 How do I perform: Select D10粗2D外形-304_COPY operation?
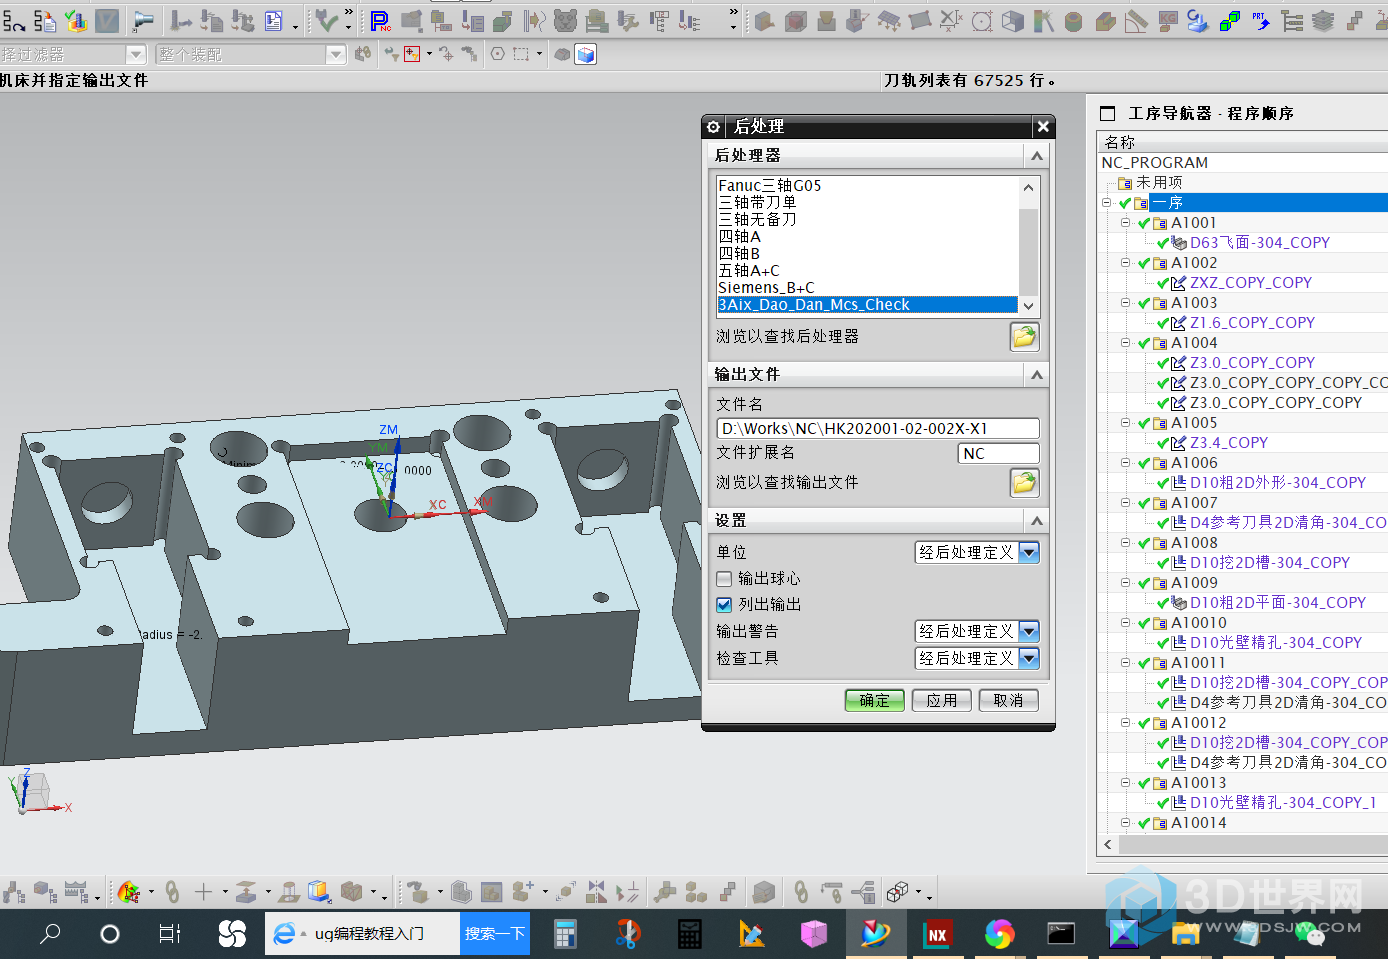click(x=1277, y=483)
